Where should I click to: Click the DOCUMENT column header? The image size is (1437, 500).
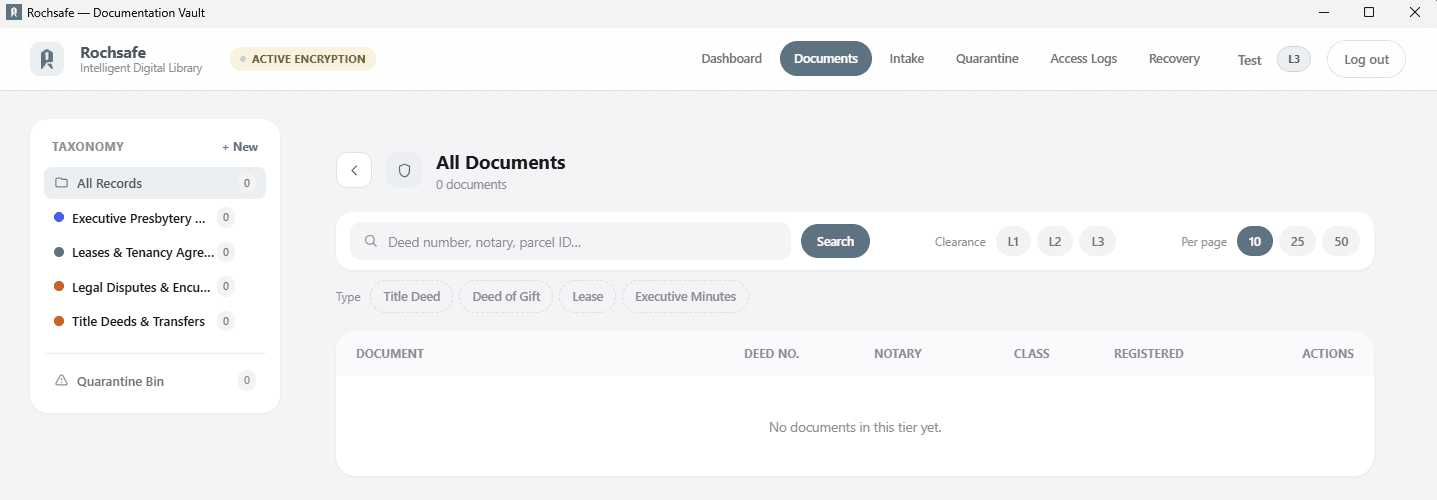coord(390,354)
